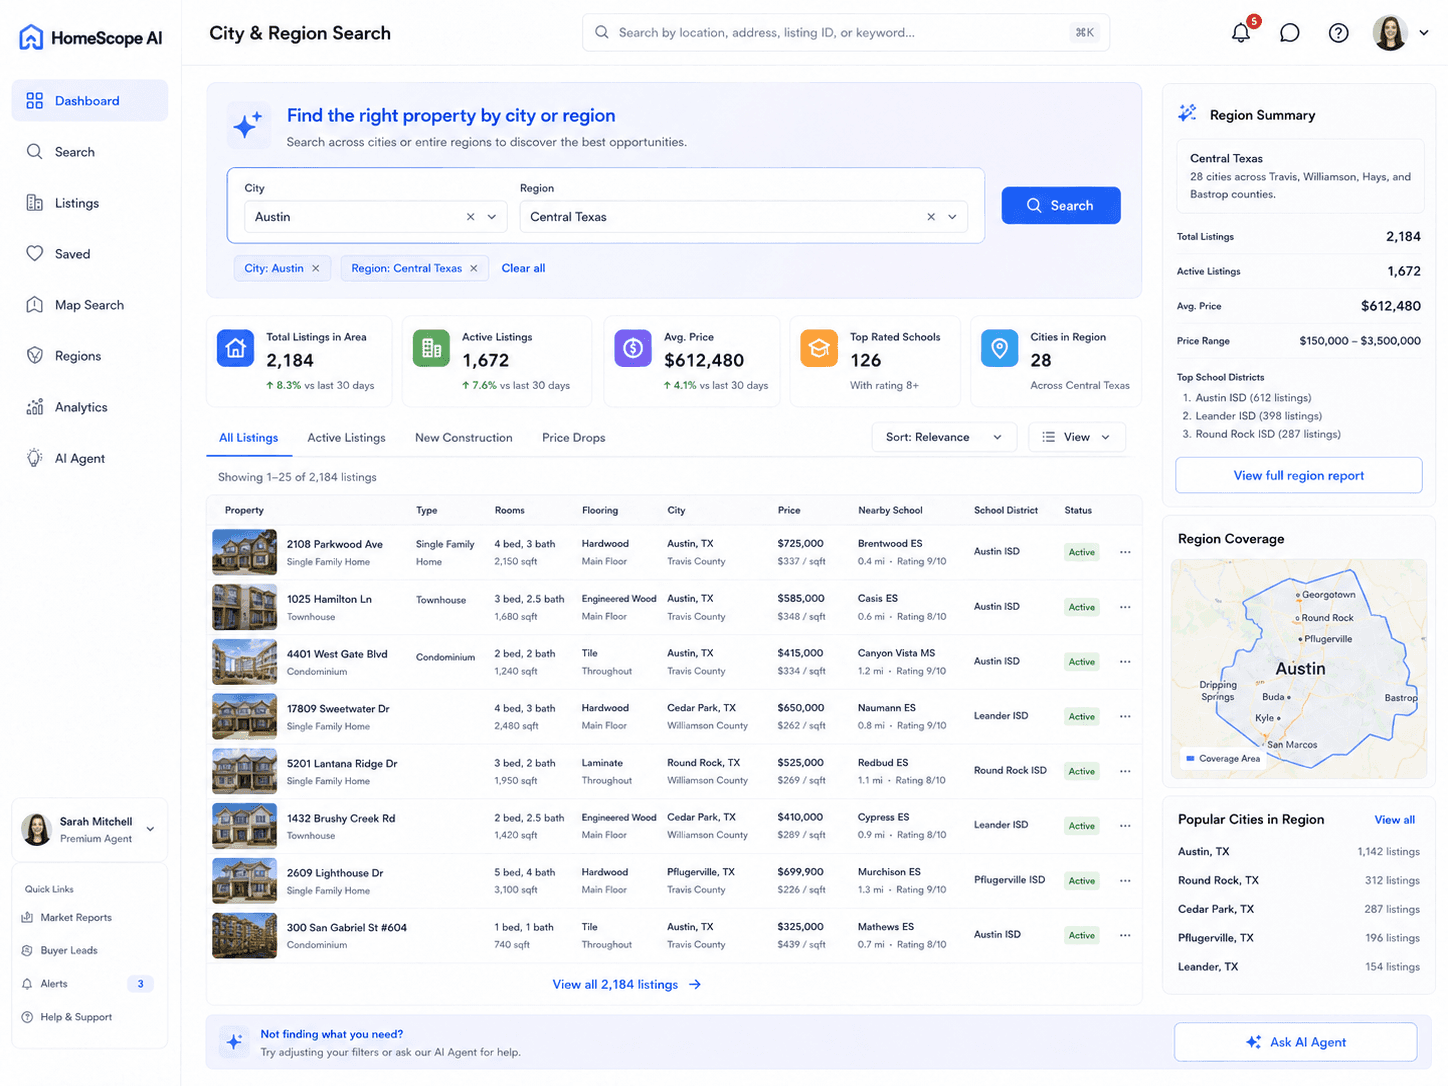Open more options for 17809 Sweetwater Dr
The height and width of the screenshot is (1086, 1448).
pyautogui.click(x=1125, y=716)
